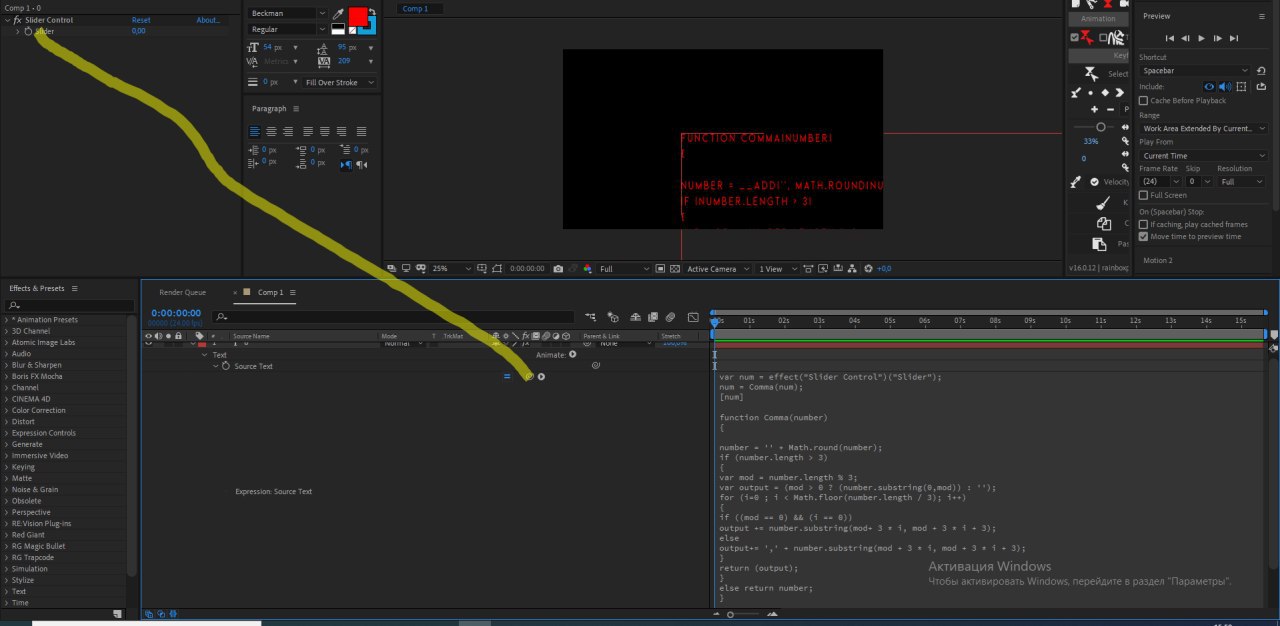This screenshot has width=1280, height=626.
Task: Open the timeline graph editor
Action: point(693,317)
